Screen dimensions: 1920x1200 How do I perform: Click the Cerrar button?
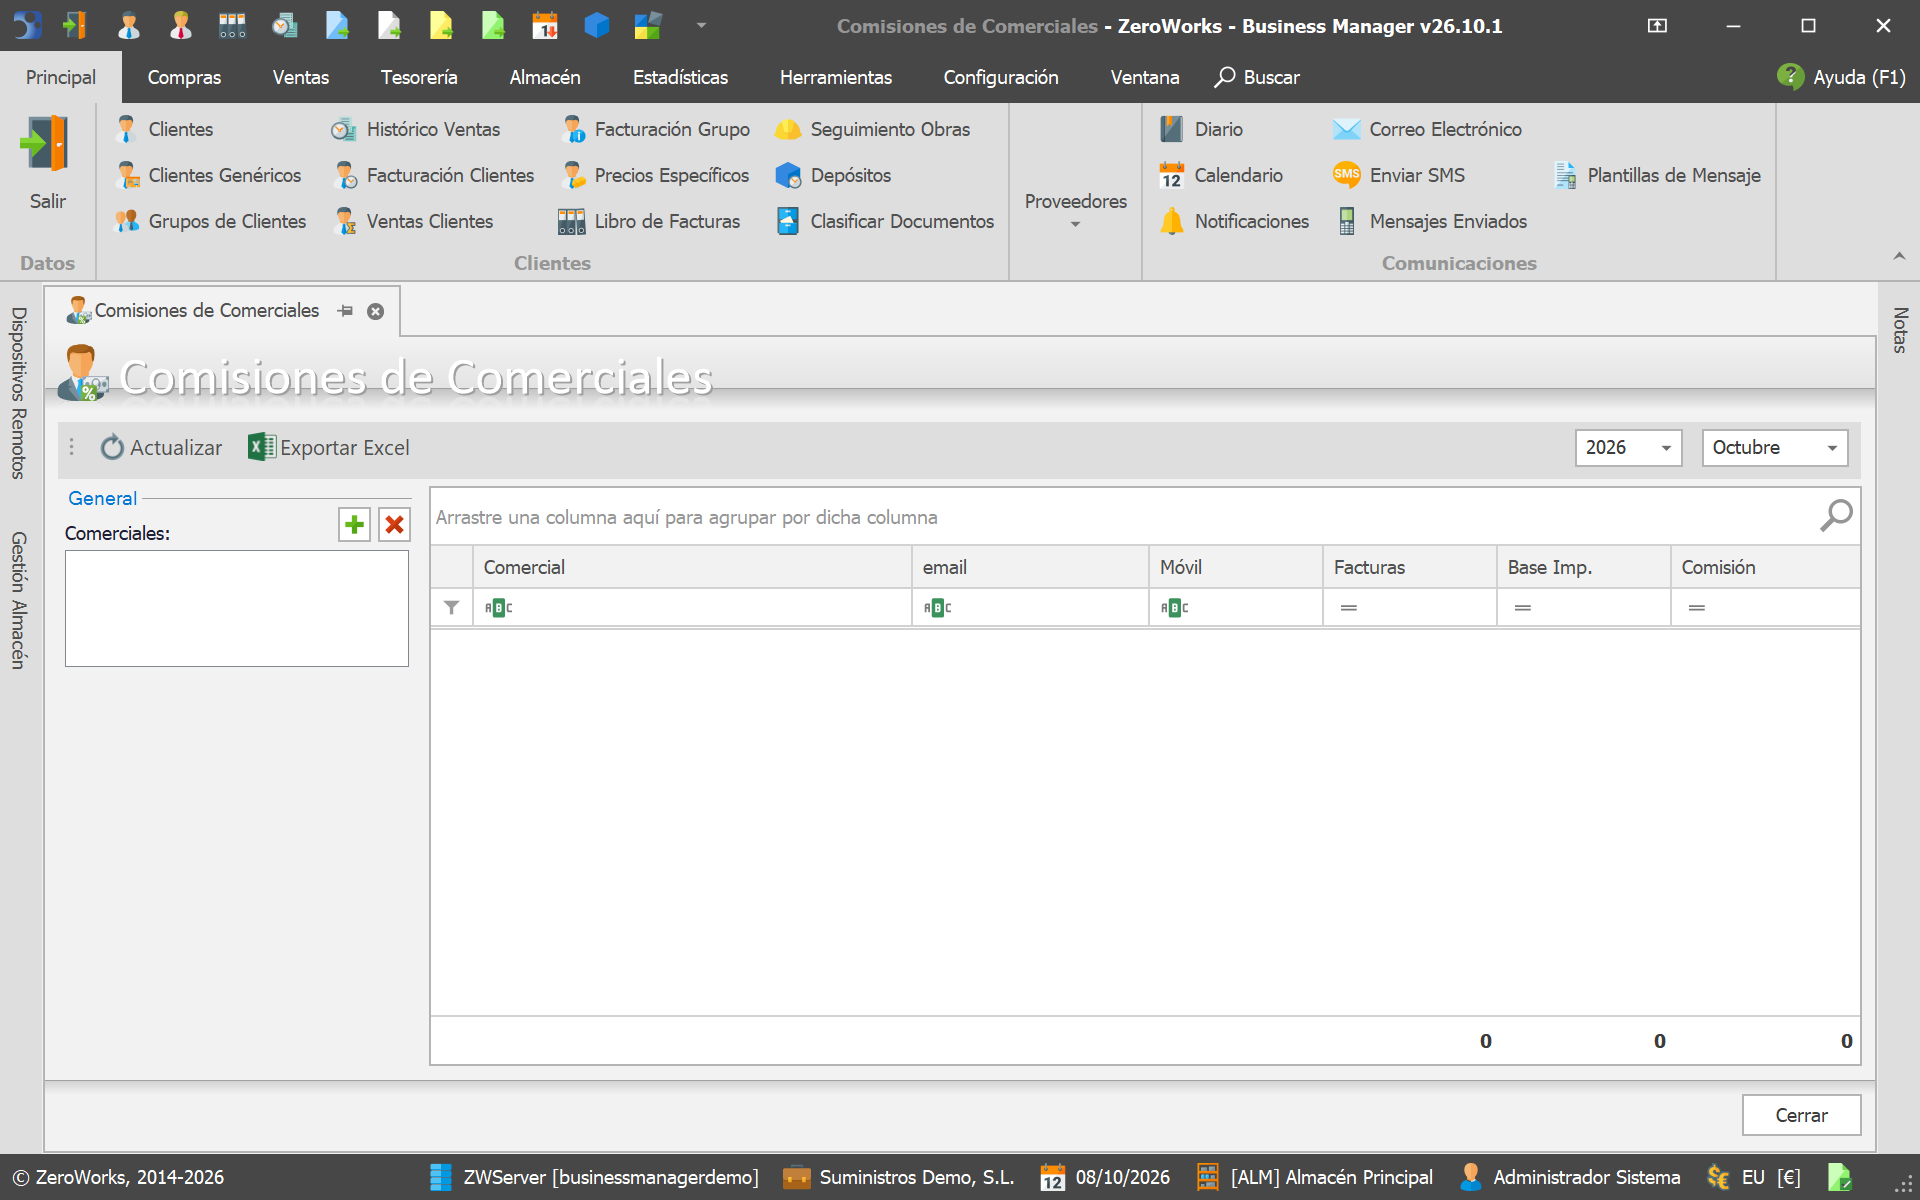[1801, 1115]
